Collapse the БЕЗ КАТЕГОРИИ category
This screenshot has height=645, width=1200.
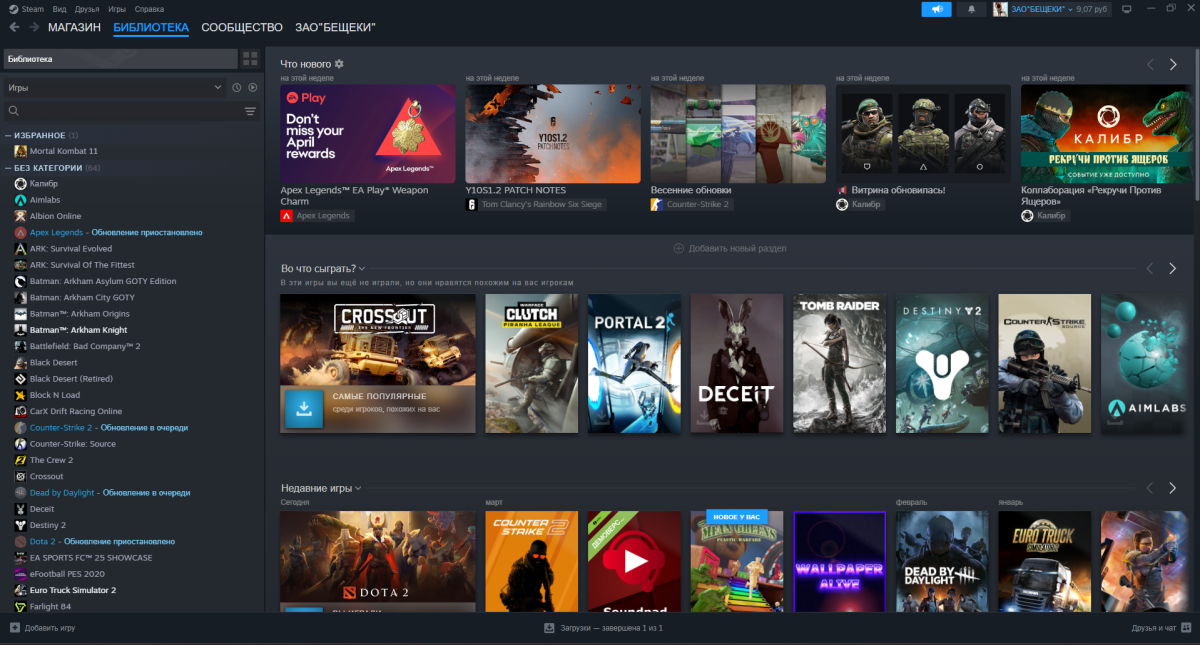click(8, 168)
